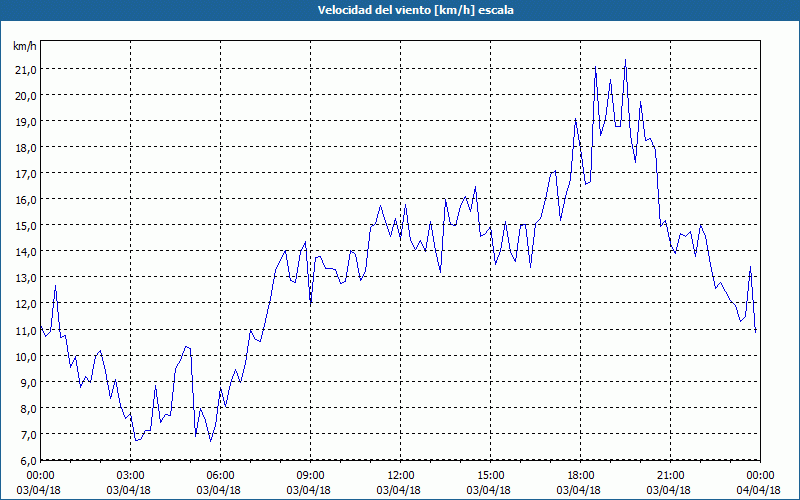Select the '17,0' y-axis value
Screen dimensions: 800x500
(26, 173)
